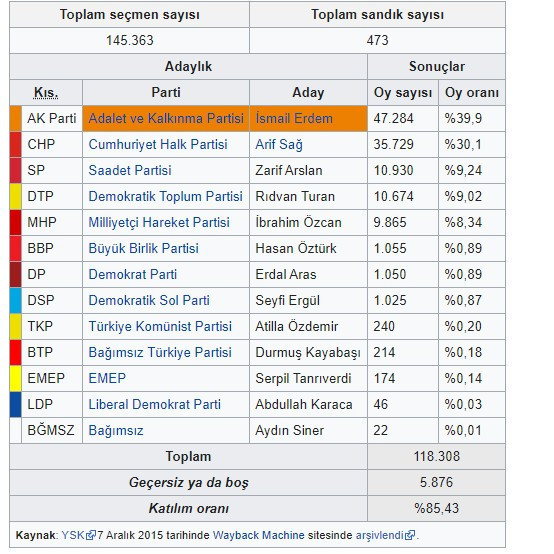554x554 pixels.
Task: Follow the Demokratik Toplum Partisi link
Action: (x=165, y=196)
